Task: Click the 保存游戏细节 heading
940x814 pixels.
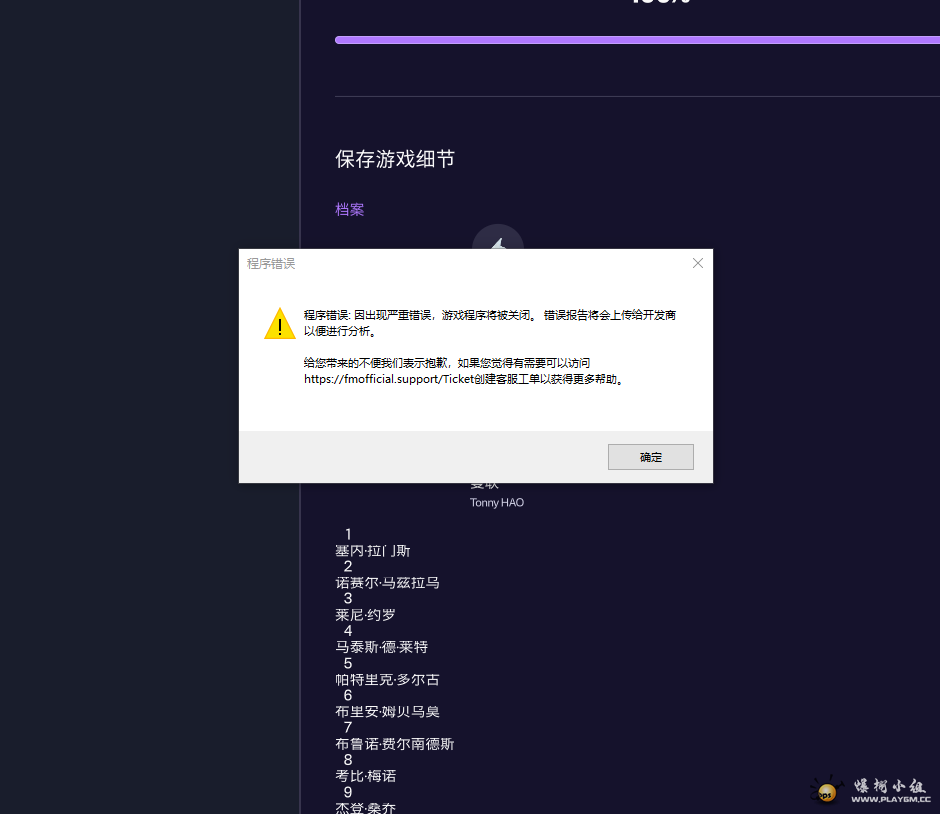Action: (x=395, y=159)
